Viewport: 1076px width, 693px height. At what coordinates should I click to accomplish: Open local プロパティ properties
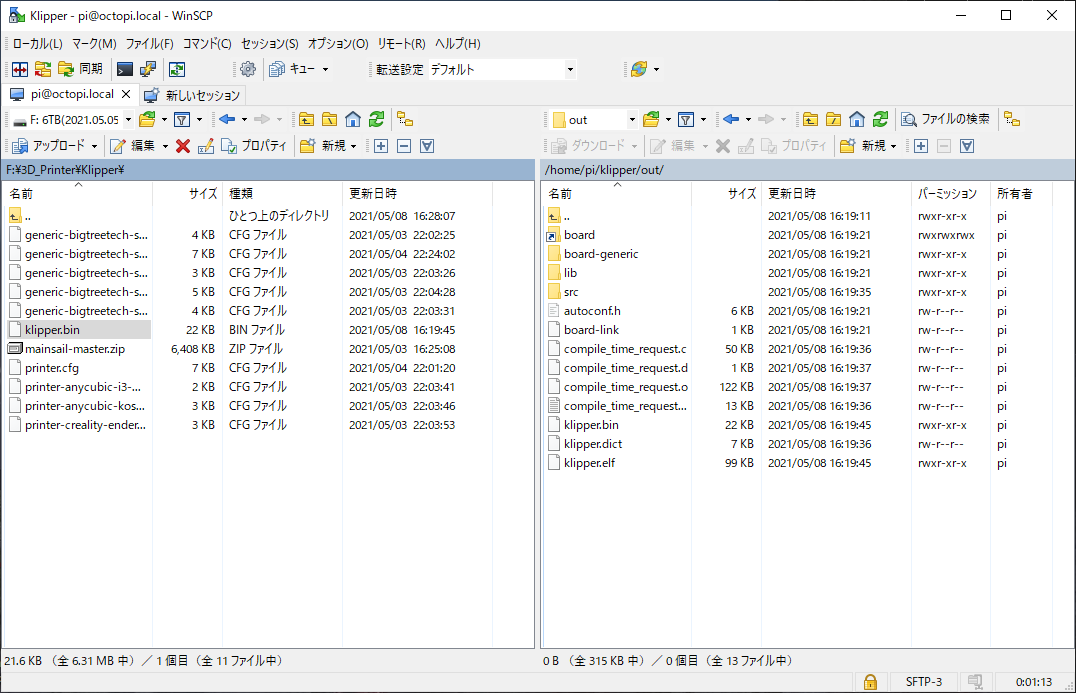[255, 145]
